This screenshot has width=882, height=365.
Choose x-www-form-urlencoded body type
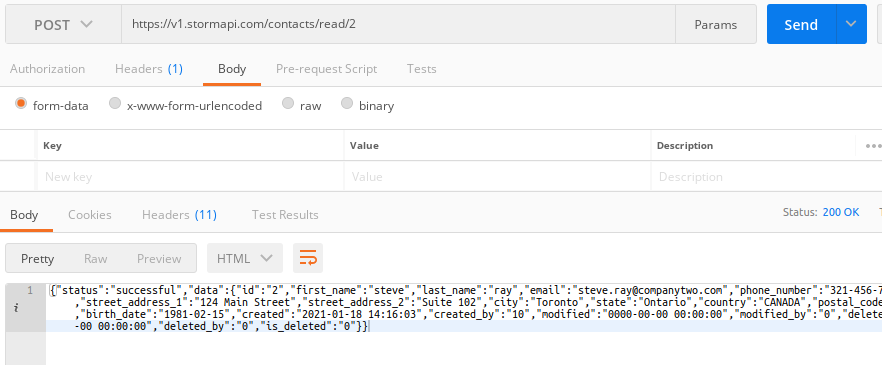click(x=115, y=103)
